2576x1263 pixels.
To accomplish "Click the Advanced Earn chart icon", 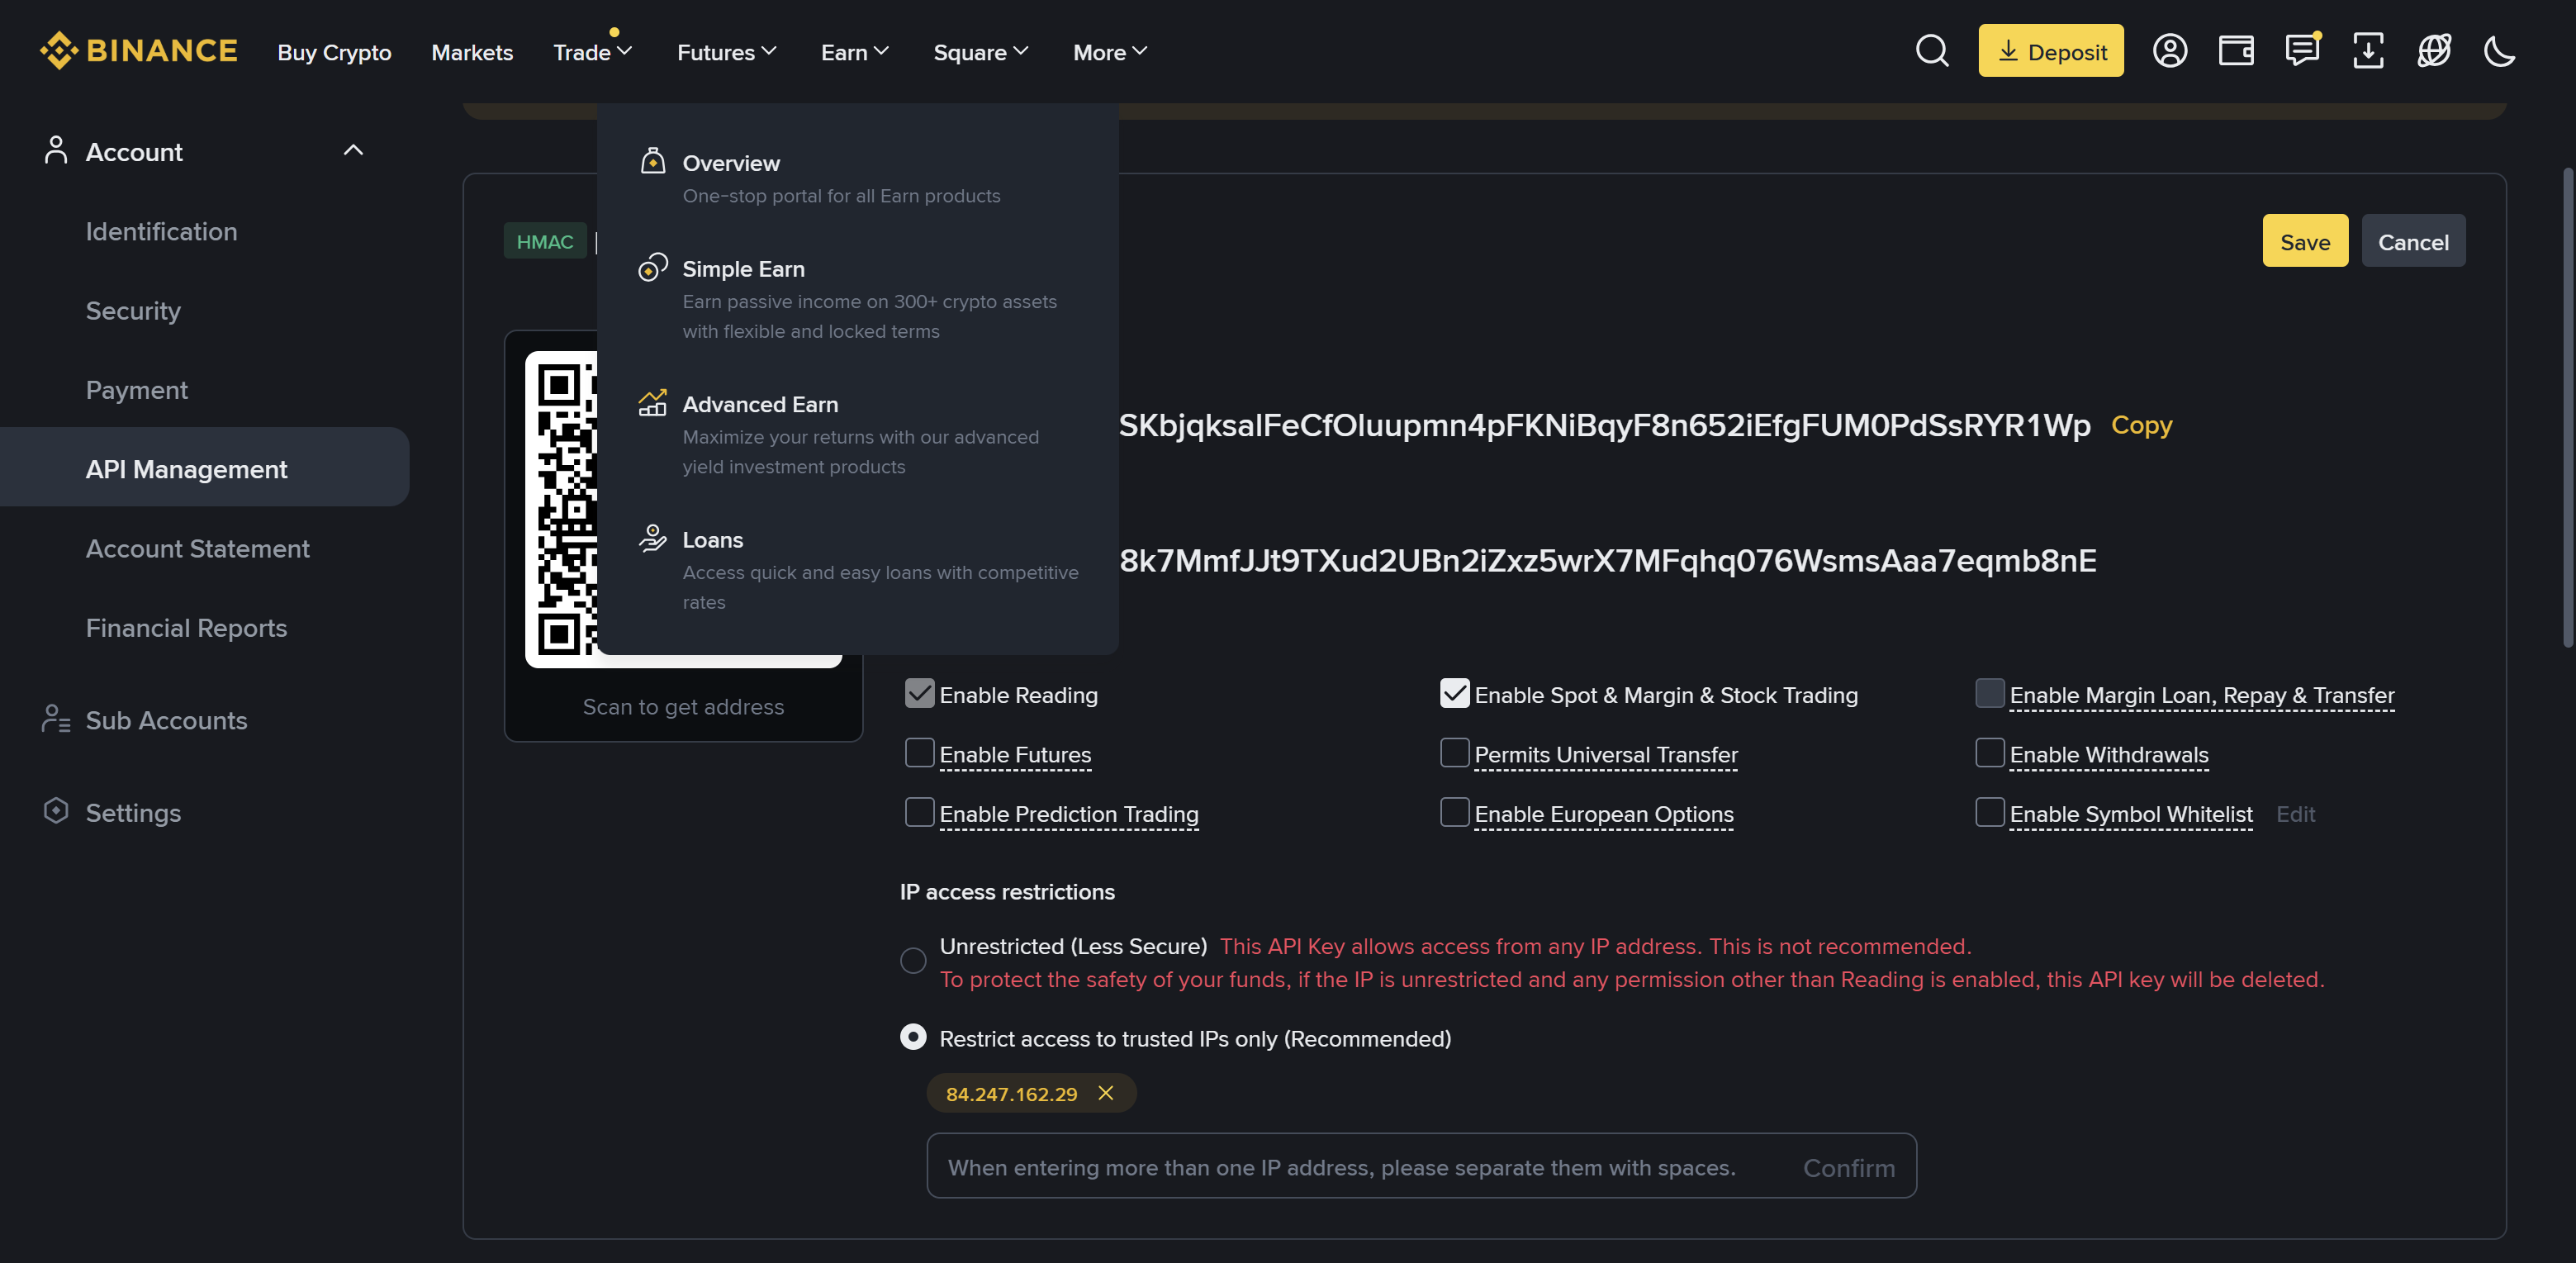I will coord(652,403).
